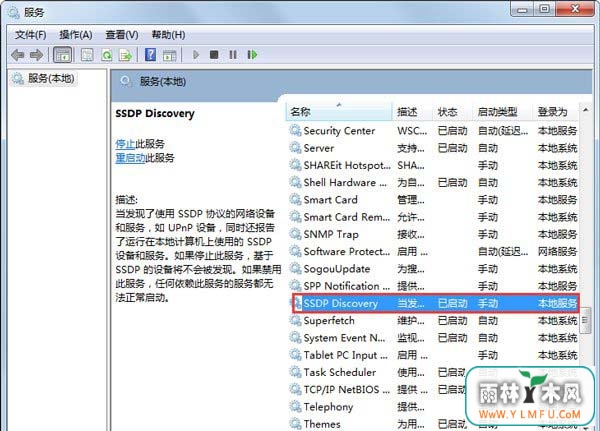Open the 帮助(H) menu
The width and height of the screenshot is (600, 431).
[168, 35]
